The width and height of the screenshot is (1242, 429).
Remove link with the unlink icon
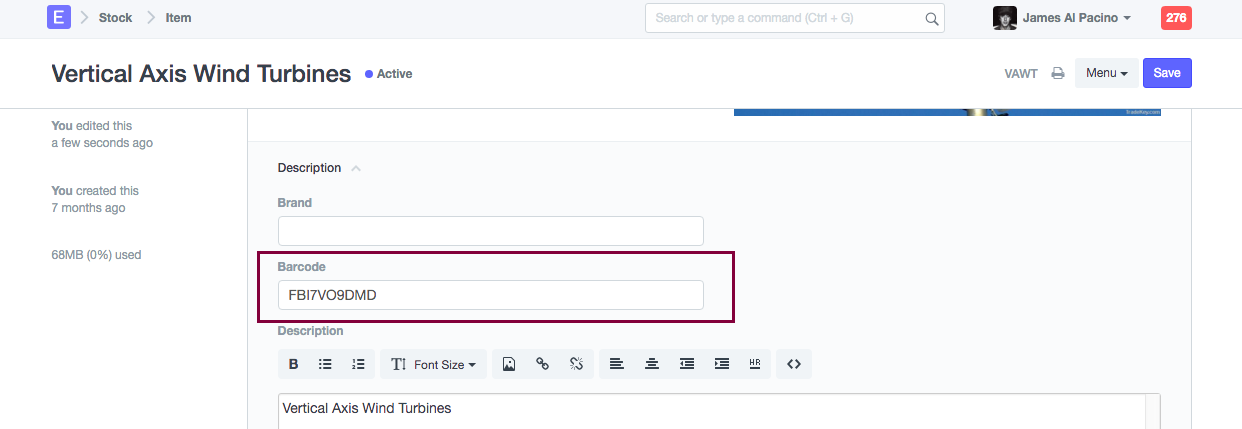click(x=576, y=364)
